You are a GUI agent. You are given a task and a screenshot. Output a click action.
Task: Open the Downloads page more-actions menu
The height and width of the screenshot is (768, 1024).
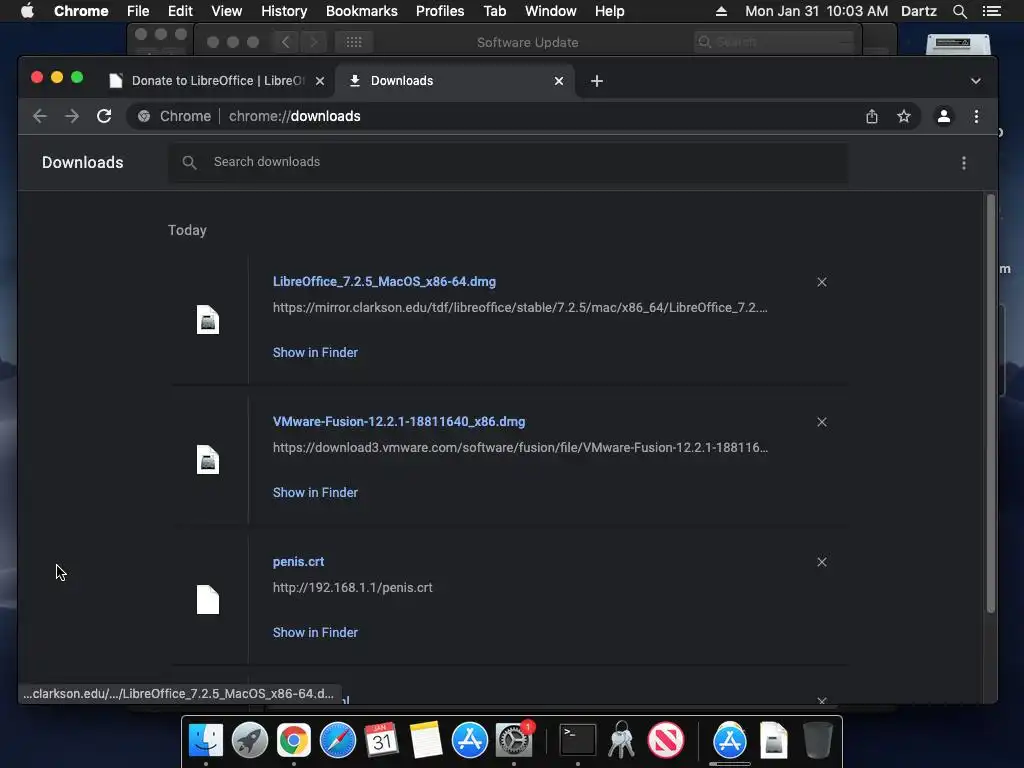click(x=964, y=163)
